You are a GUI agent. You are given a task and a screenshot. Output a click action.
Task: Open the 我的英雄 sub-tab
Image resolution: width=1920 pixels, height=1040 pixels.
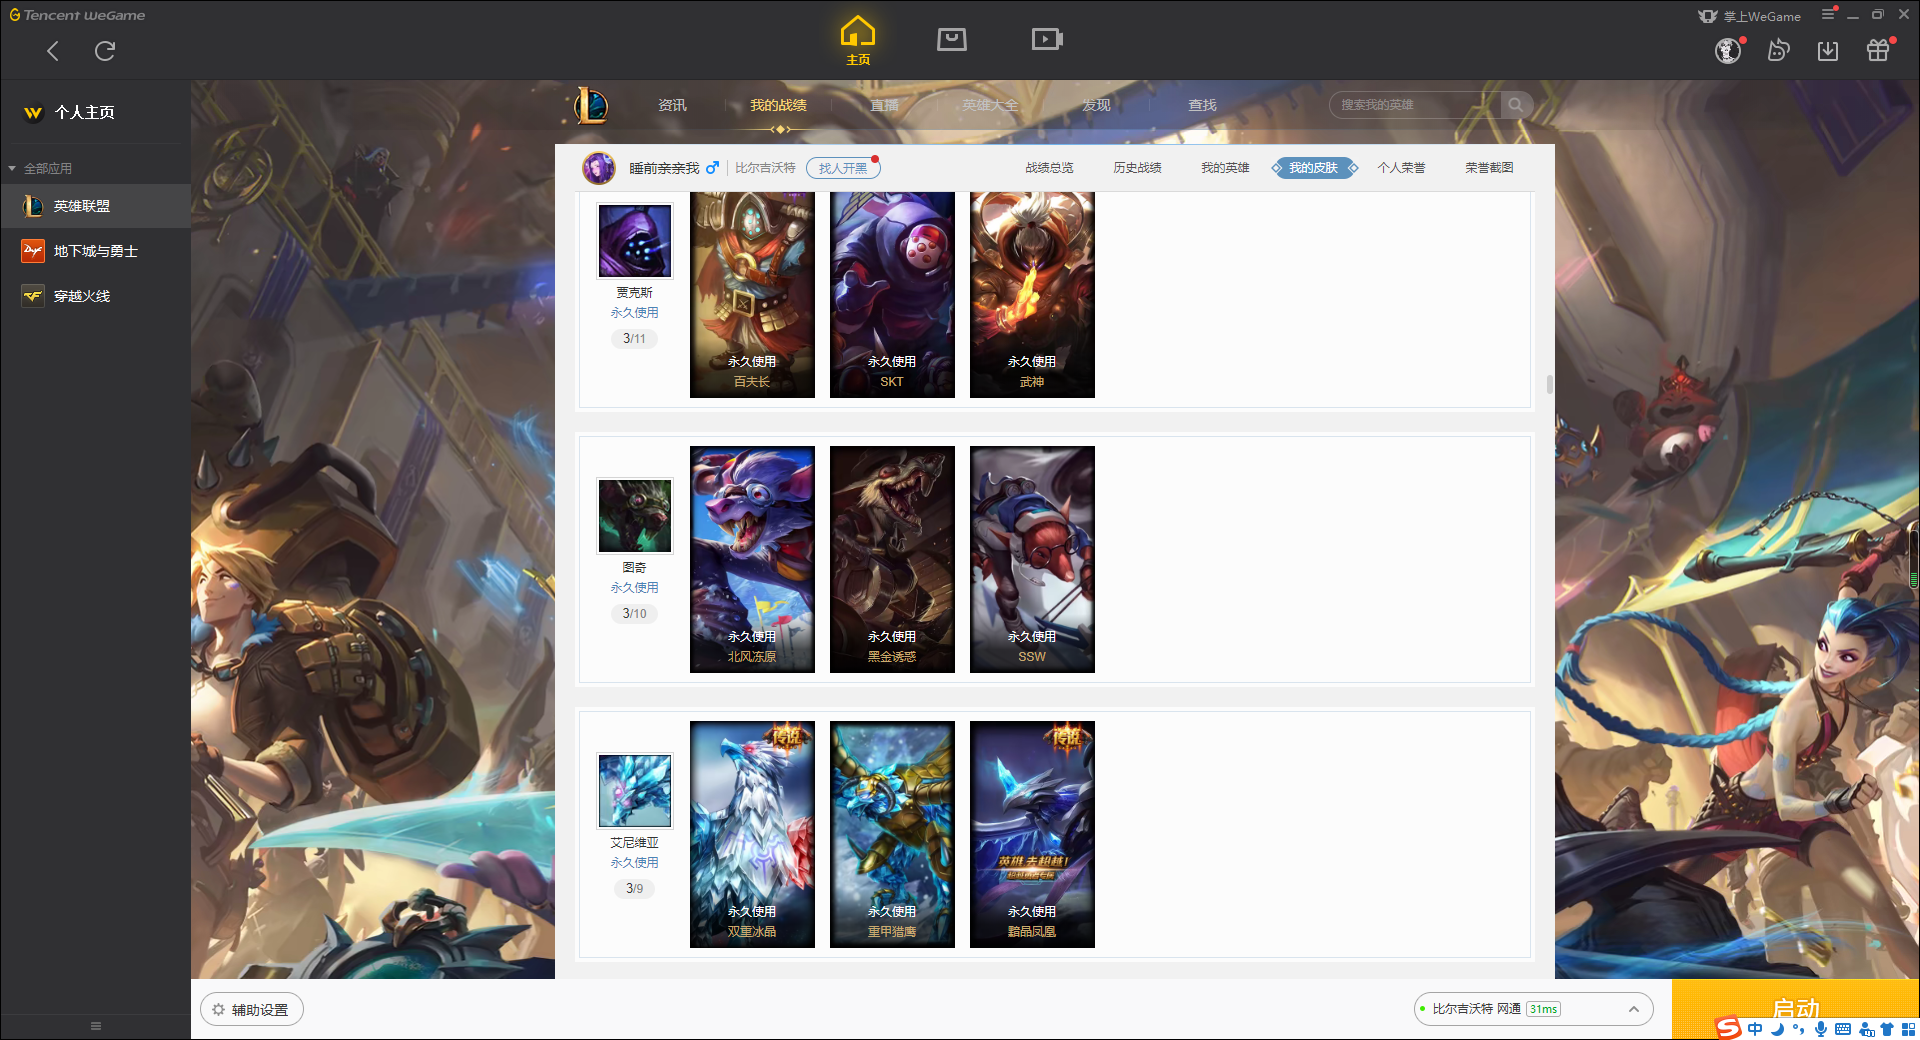tap(1225, 168)
